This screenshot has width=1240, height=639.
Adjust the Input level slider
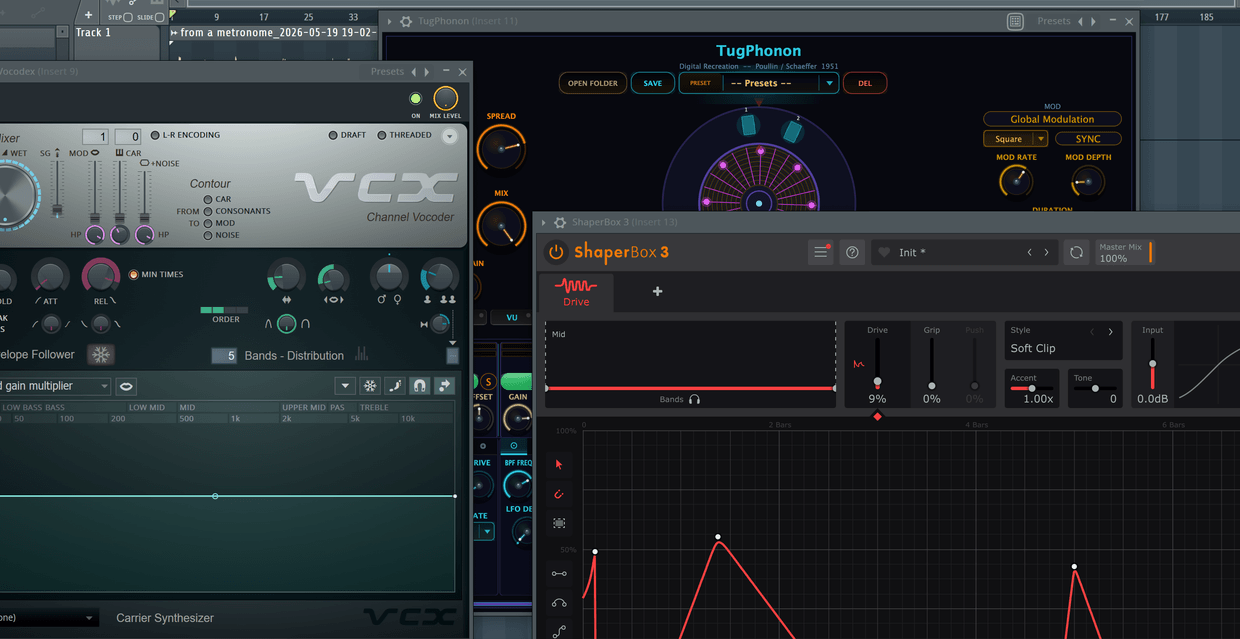(x=1152, y=363)
